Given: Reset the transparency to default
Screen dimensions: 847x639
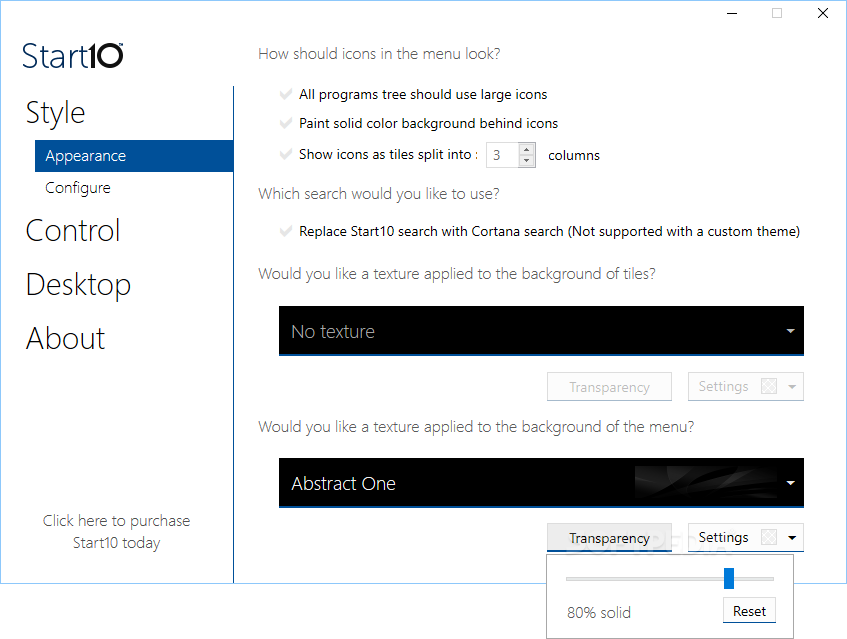Looking at the screenshot, I should (x=749, y=611).
